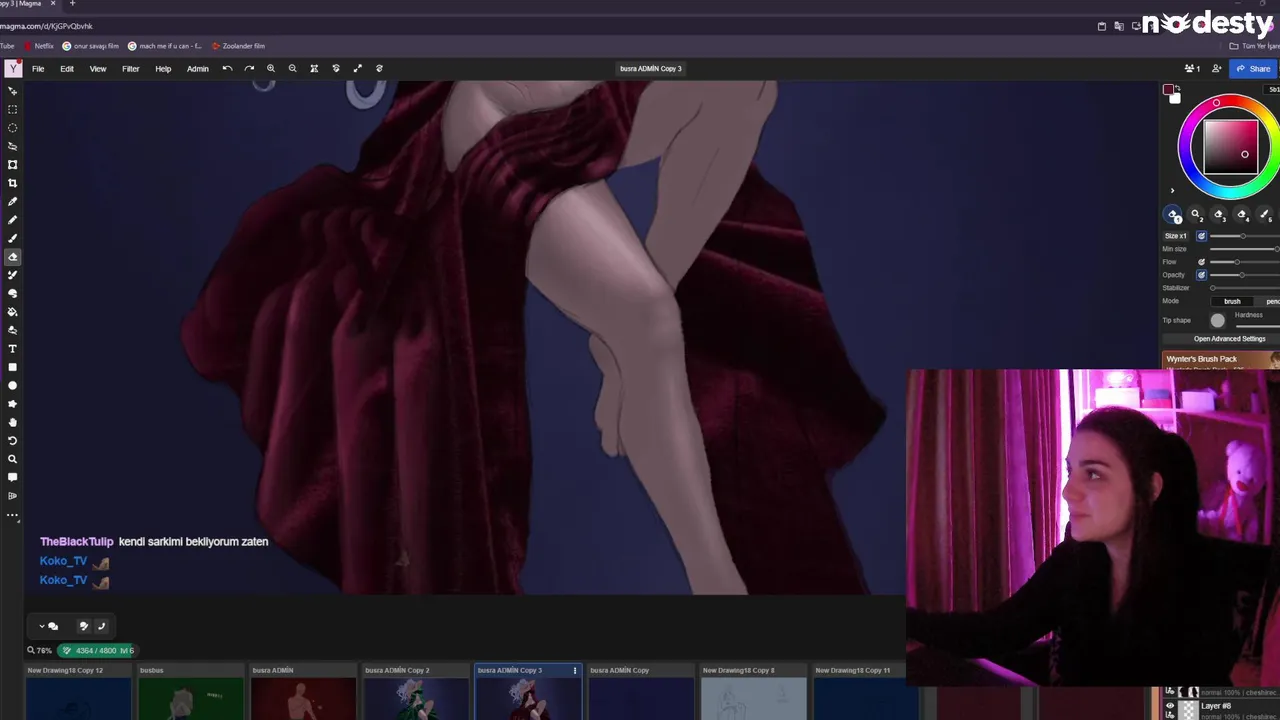Select the Hand pan tool
Image resolution: width=1280 pixels, height=720 pixels.
pos(13,422)
